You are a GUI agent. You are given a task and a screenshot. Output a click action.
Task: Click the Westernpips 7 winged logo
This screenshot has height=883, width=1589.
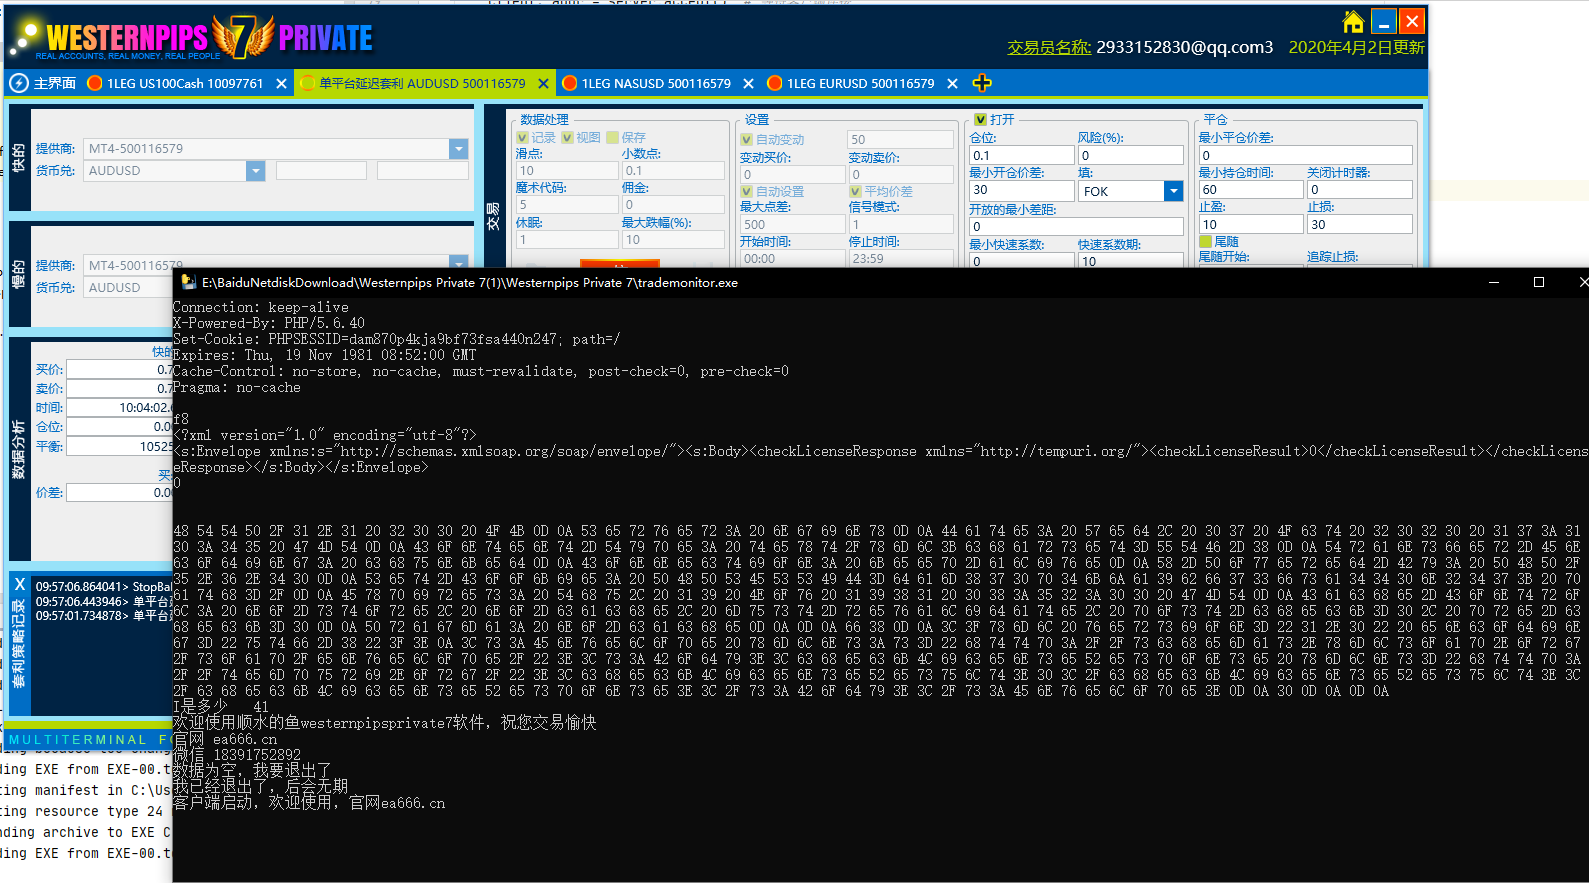point(242,37)
